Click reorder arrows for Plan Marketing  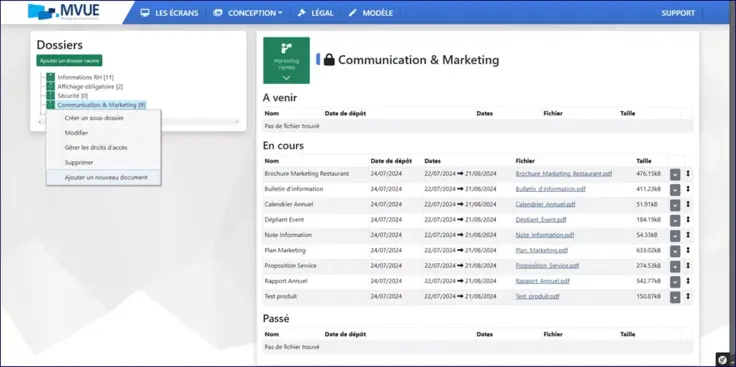688,250
